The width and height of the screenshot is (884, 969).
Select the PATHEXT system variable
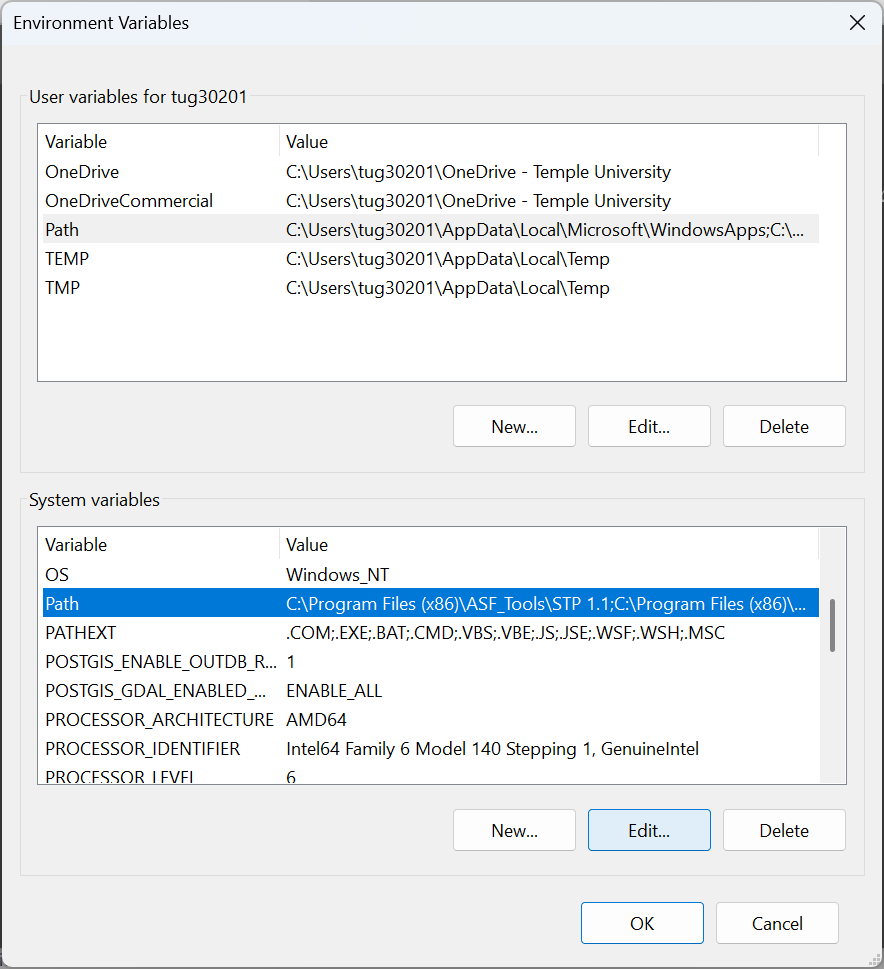click(81, 633)
